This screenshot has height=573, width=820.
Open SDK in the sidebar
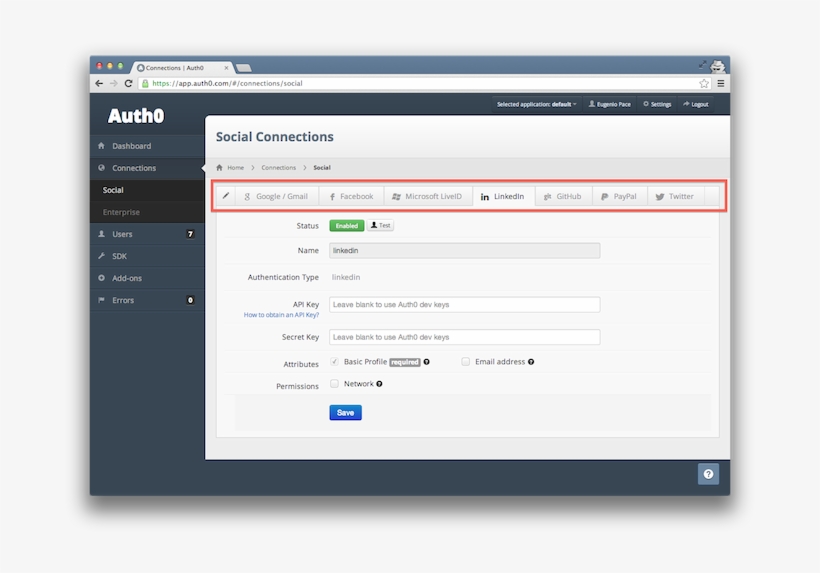147,256
